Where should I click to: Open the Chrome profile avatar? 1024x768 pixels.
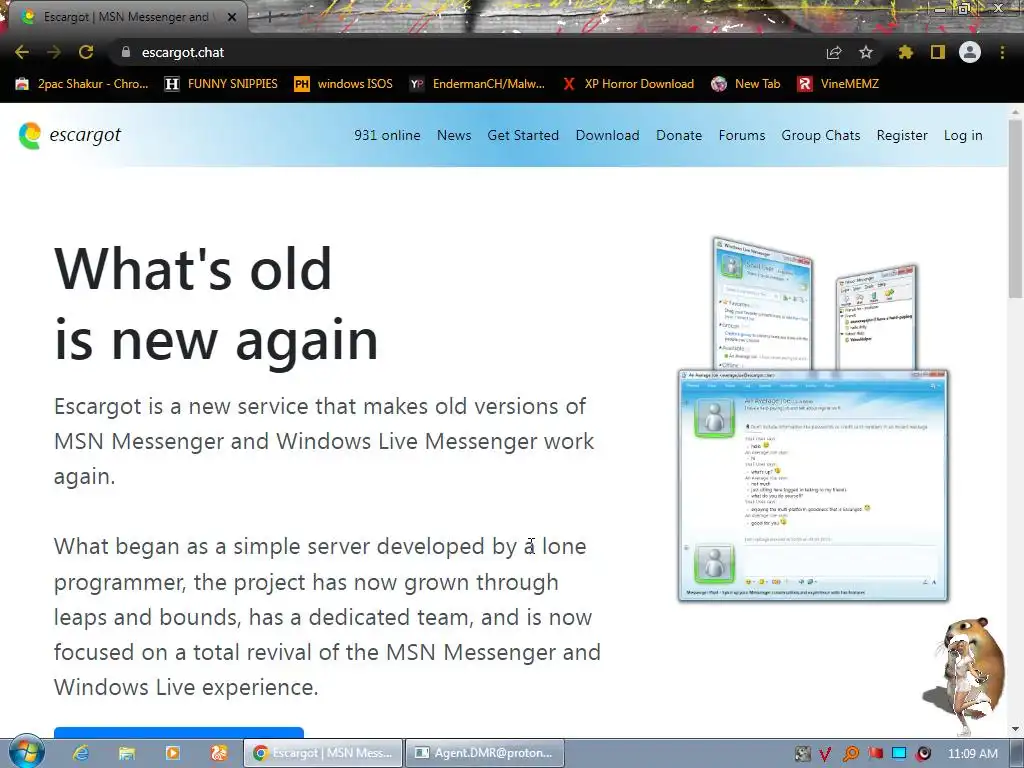pos(970,52)
